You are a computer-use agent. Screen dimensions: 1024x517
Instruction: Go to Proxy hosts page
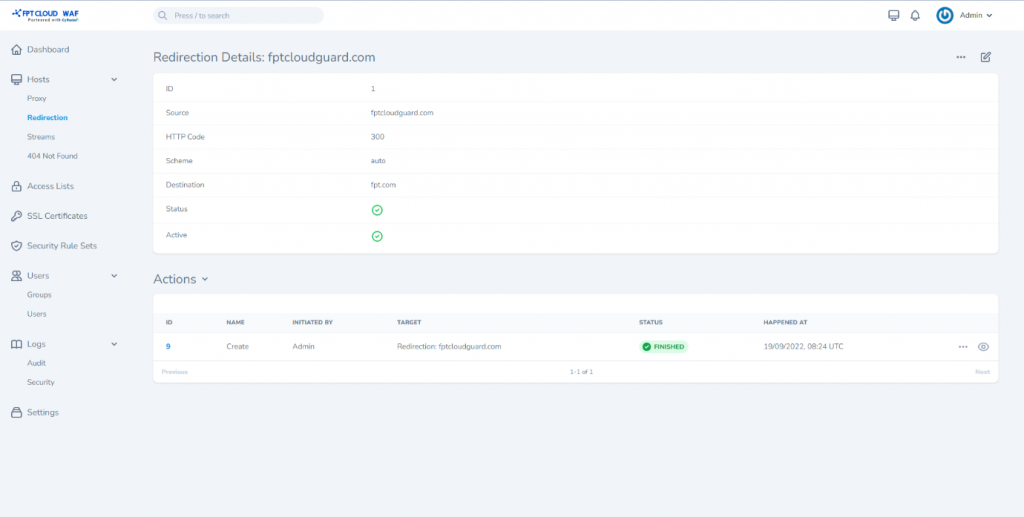click(x=37, y=99)
